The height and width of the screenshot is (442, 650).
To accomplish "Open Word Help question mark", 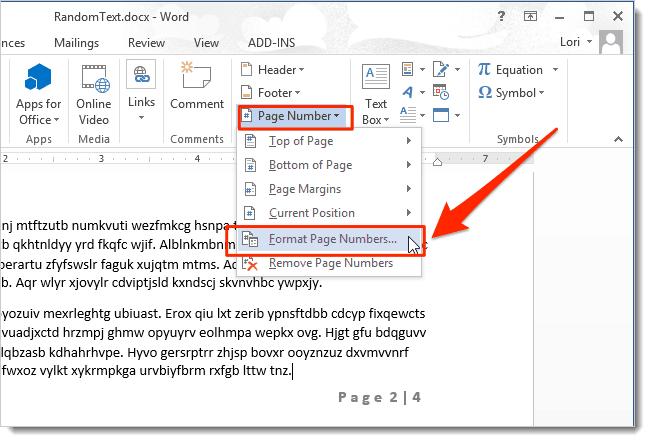I will tap(502, 17).
